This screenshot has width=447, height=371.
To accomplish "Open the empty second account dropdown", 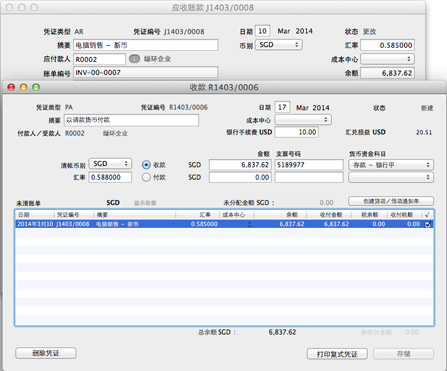I will [391, 177].
